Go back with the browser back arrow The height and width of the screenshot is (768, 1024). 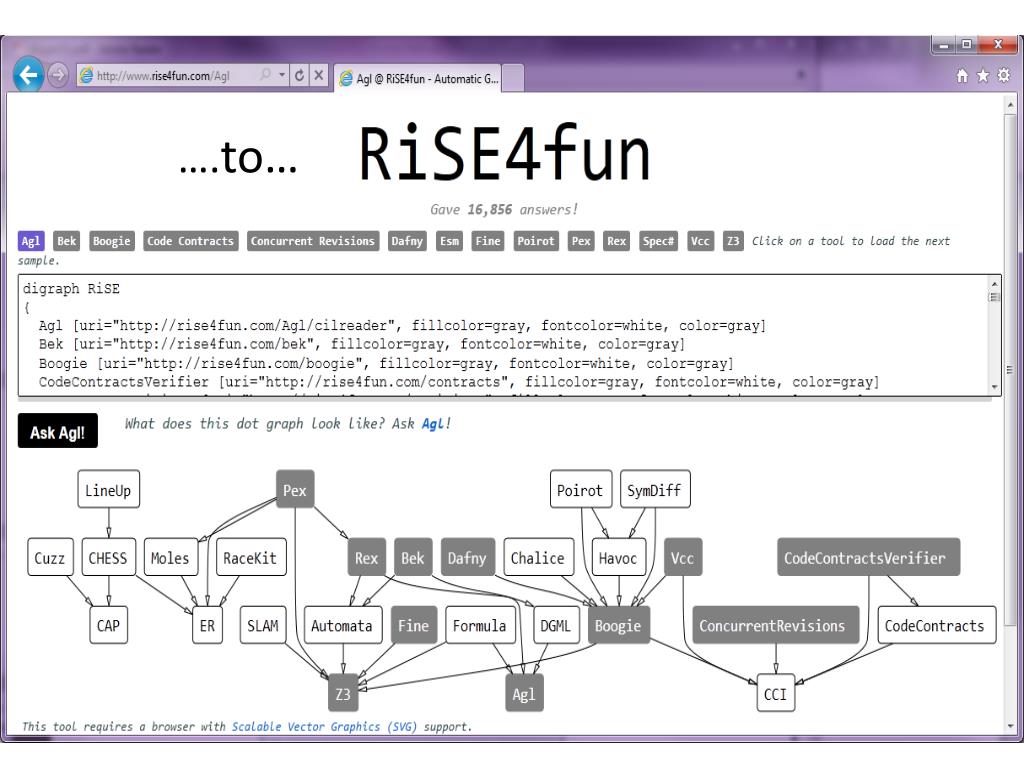28,75
